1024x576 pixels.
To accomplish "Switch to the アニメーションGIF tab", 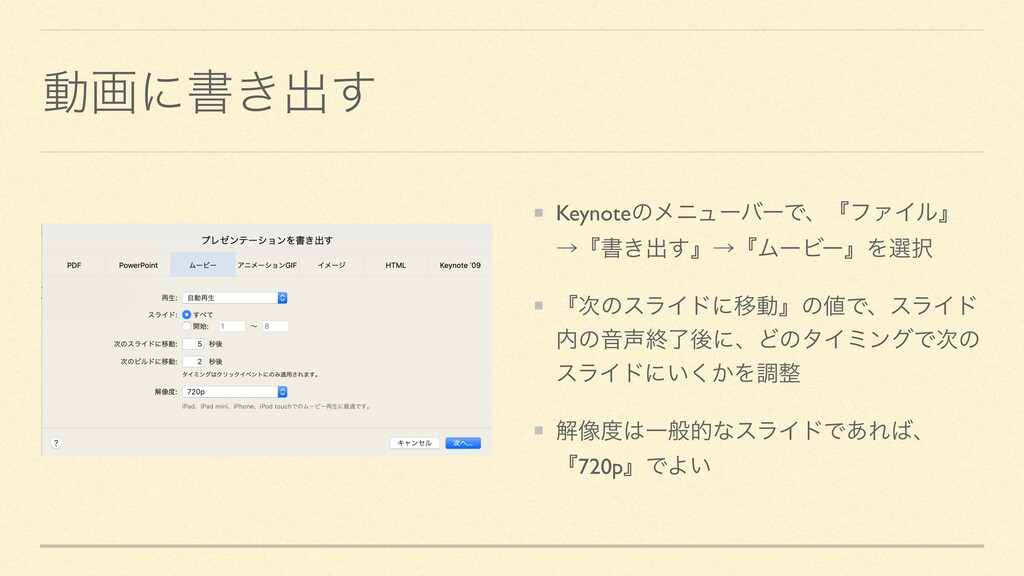I will tap(267, 265).
